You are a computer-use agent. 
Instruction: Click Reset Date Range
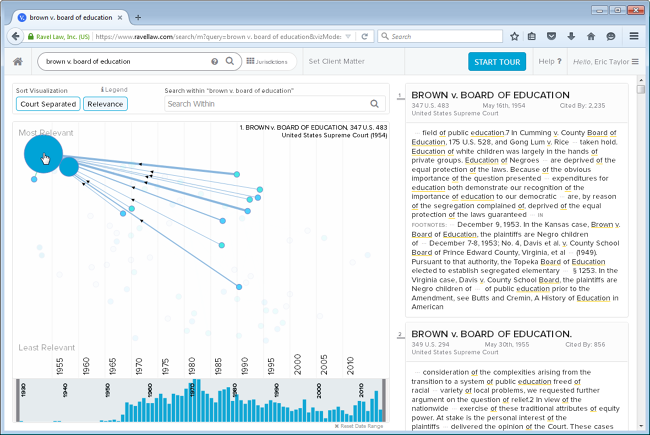click(359, 426)
